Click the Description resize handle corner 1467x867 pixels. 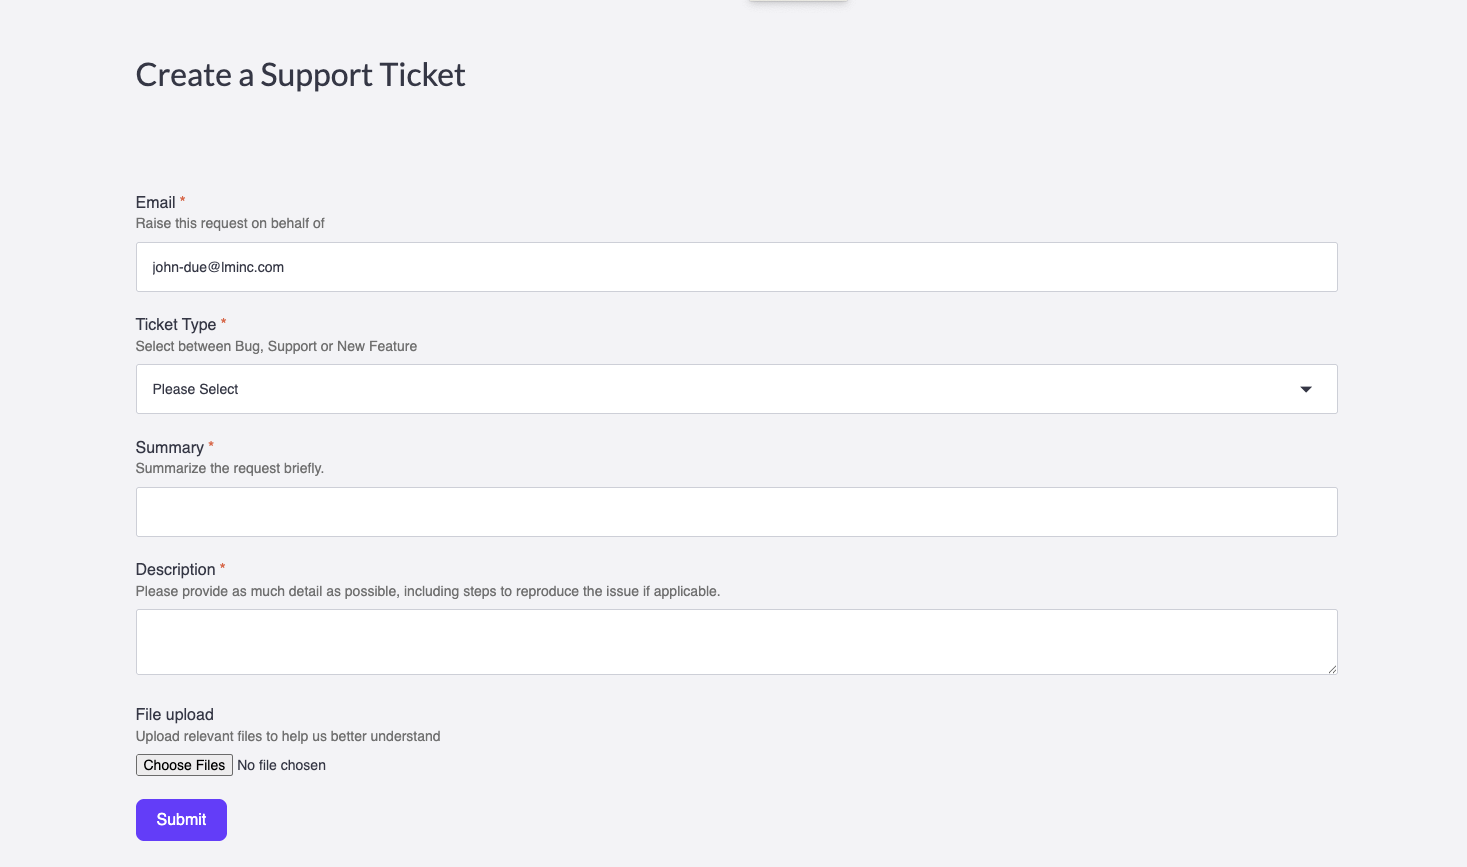tap(1332, 669)
